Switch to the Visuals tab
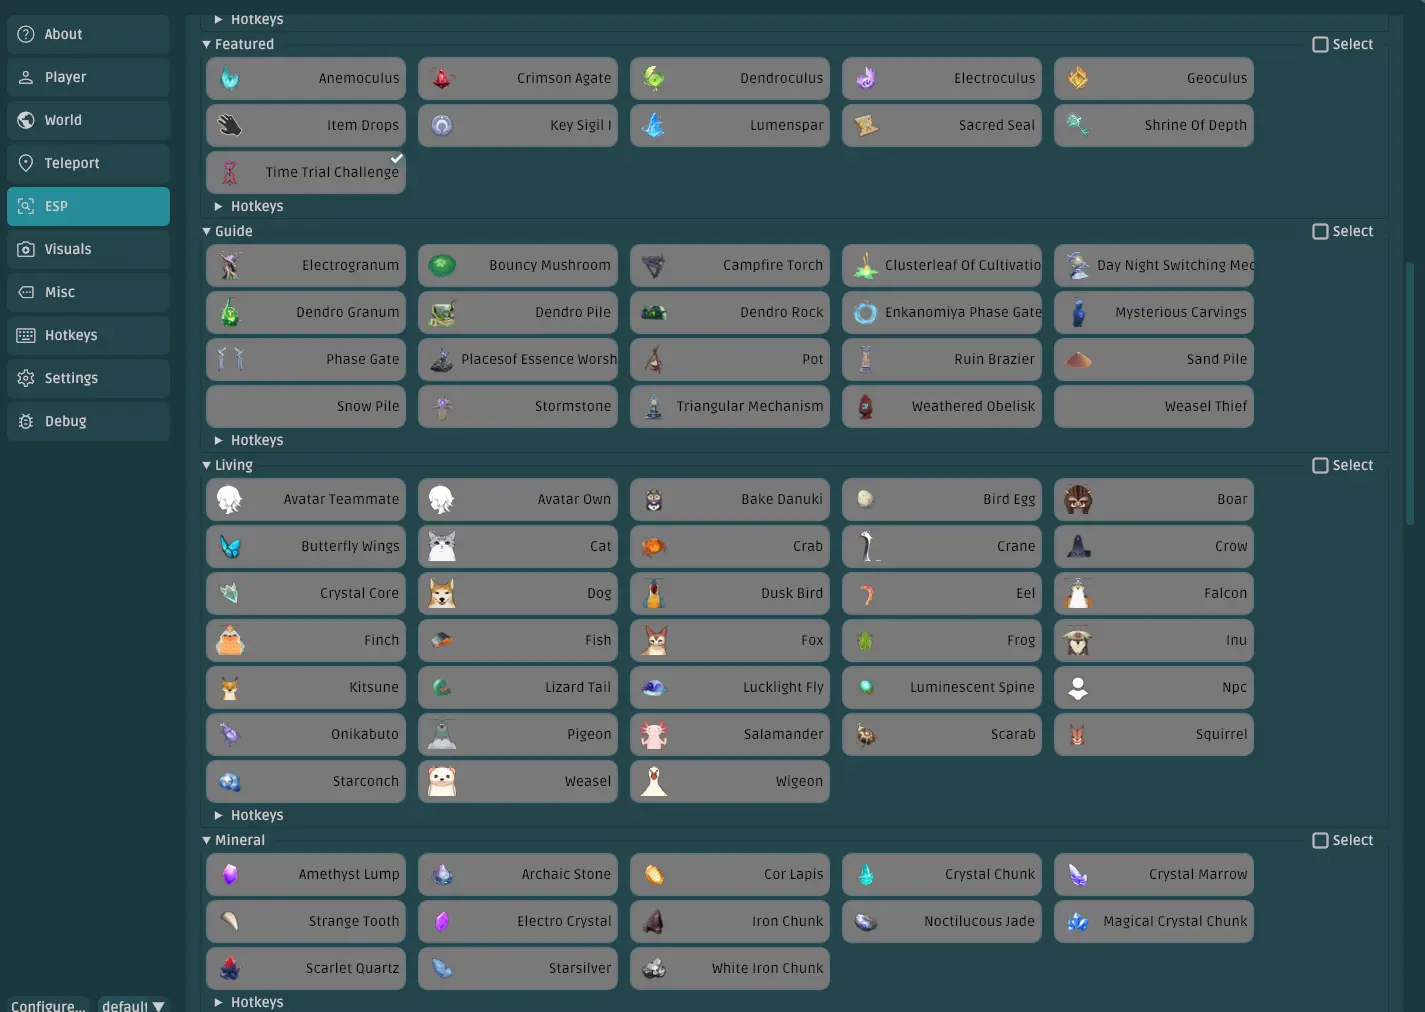1425x1012 pixels. click(88, 249)
